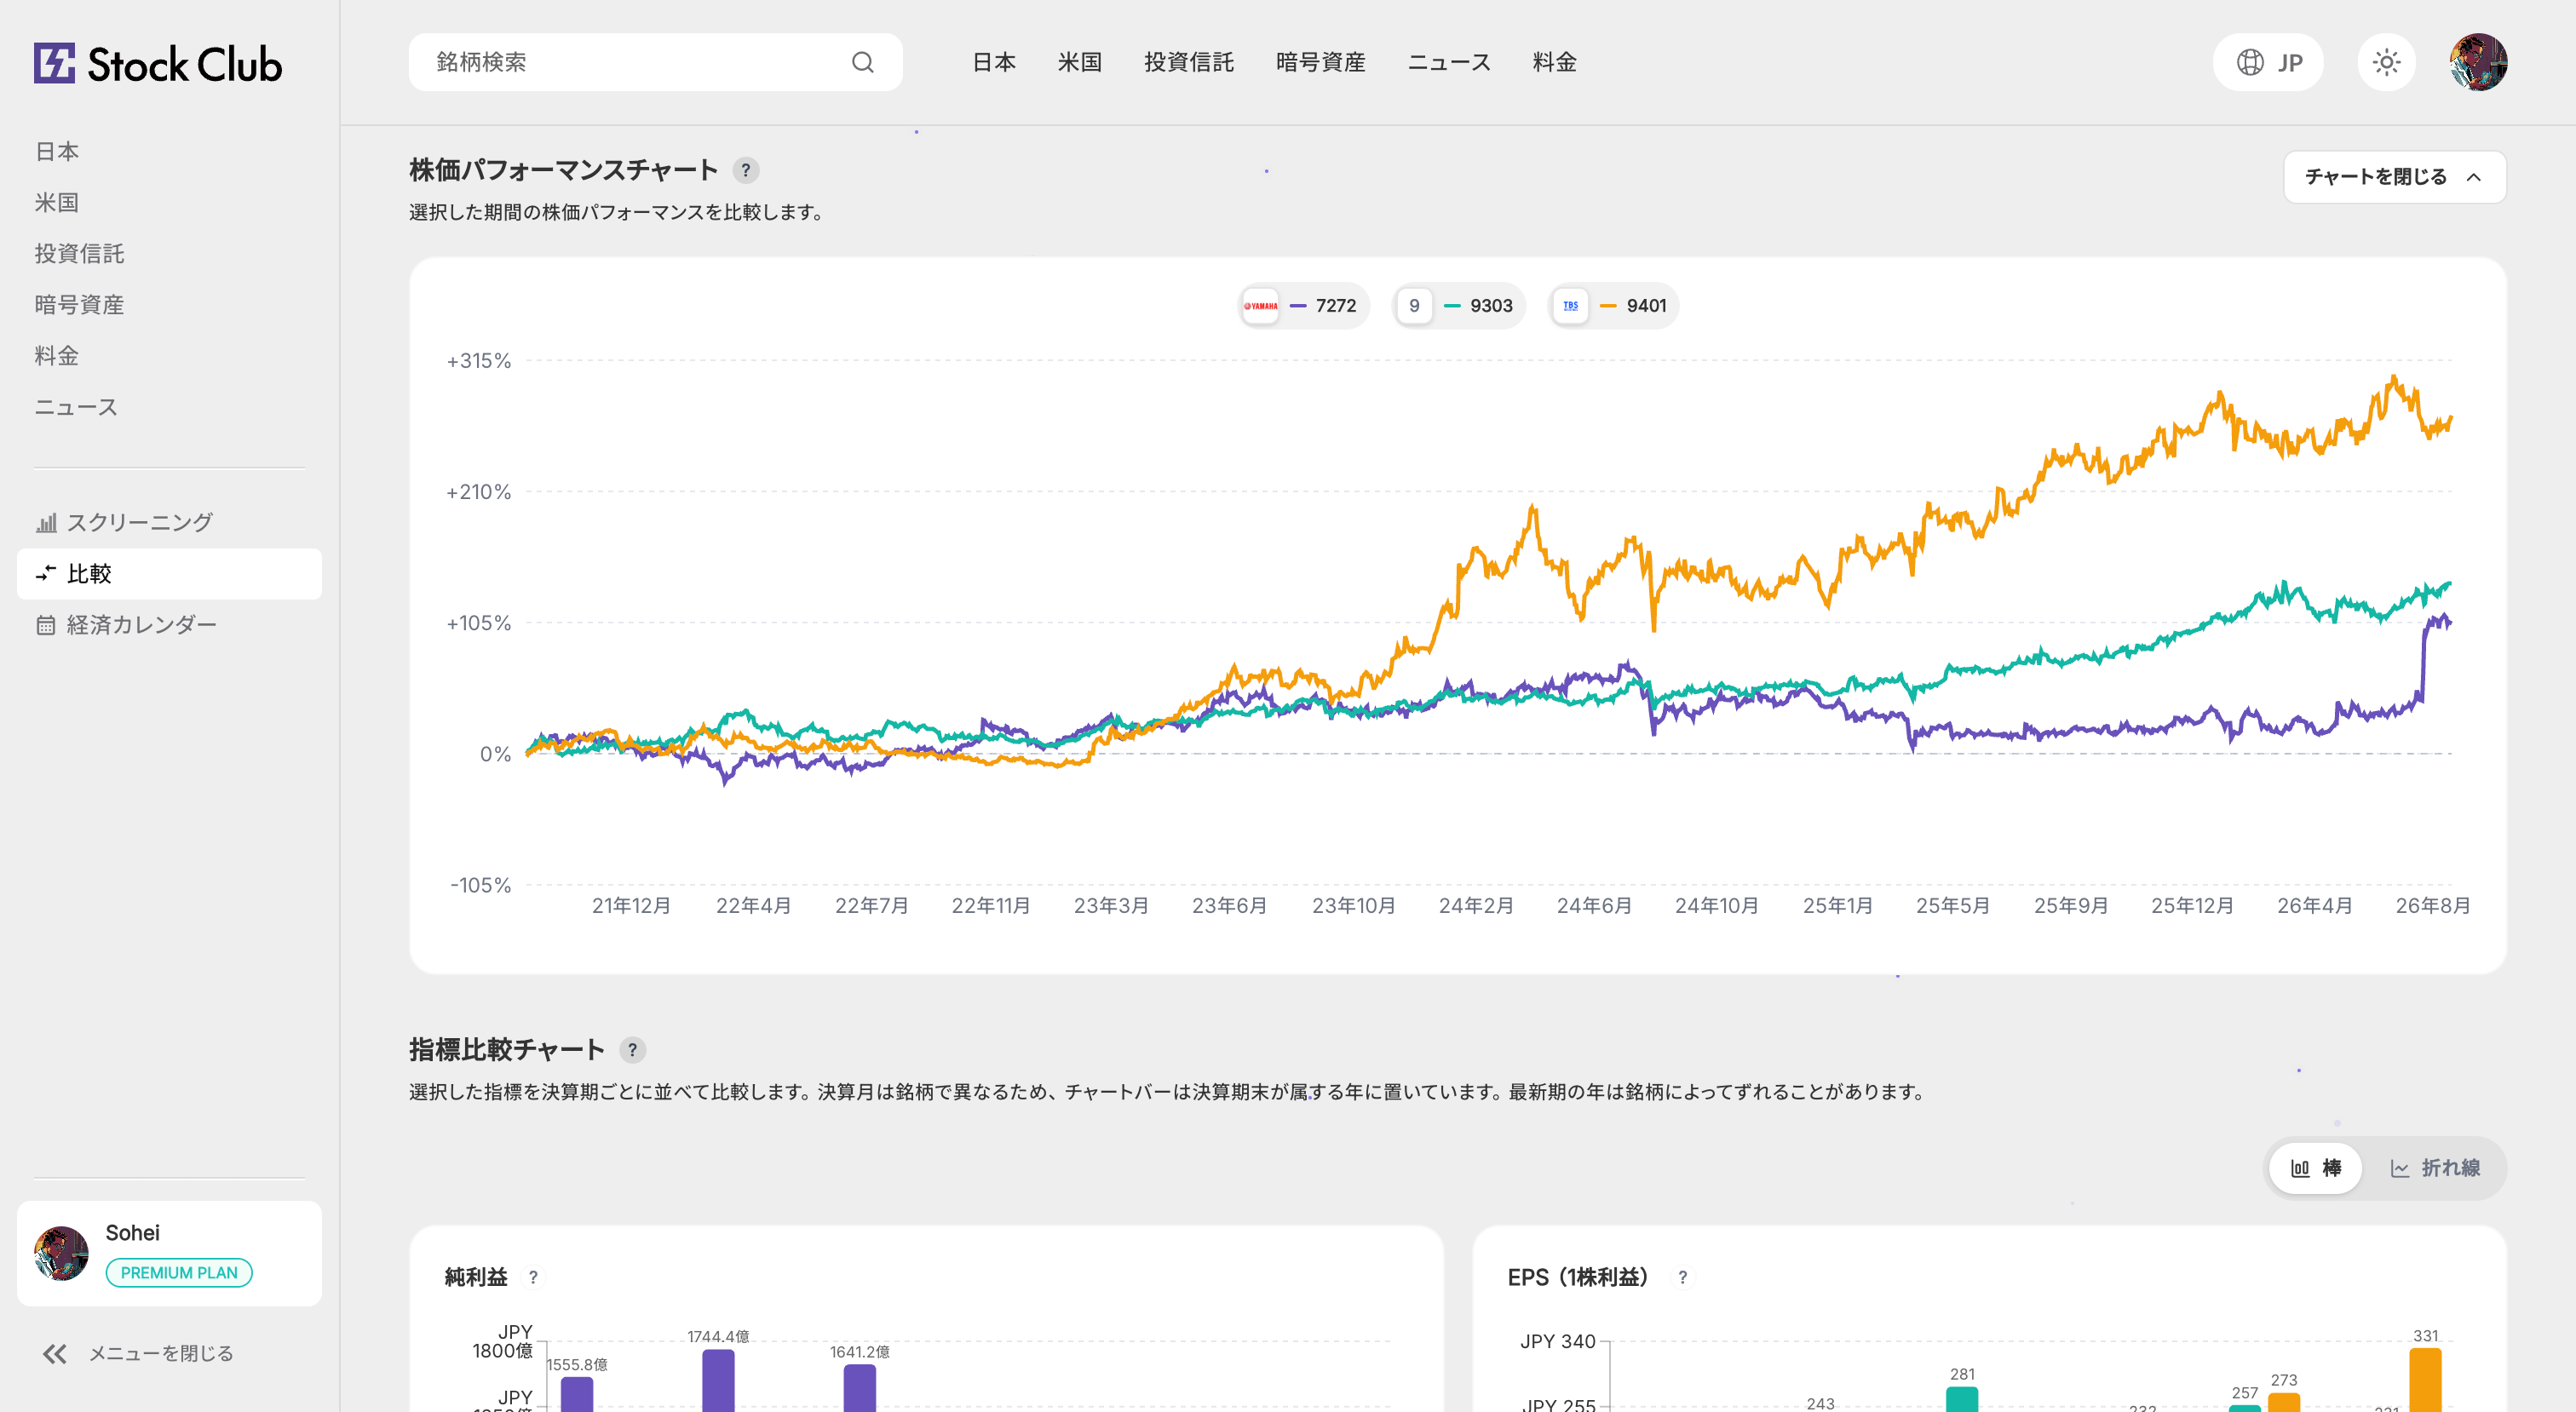Click the Stock Club logo
Viewport: 2576px width, 1412px height.
(157, 63)
